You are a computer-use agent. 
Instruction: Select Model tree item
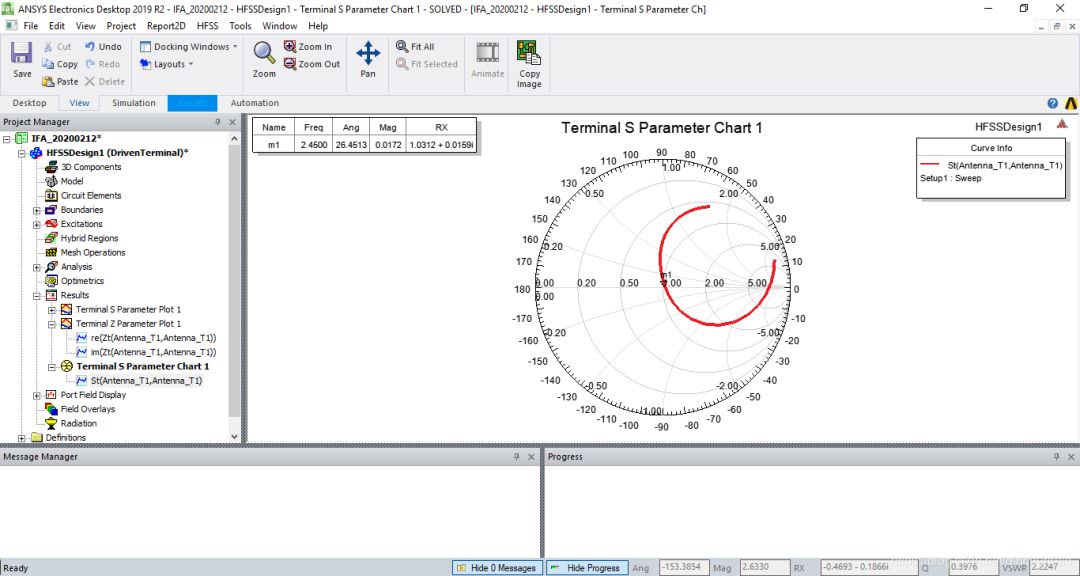pyautogui.click(x=72, y=181)
